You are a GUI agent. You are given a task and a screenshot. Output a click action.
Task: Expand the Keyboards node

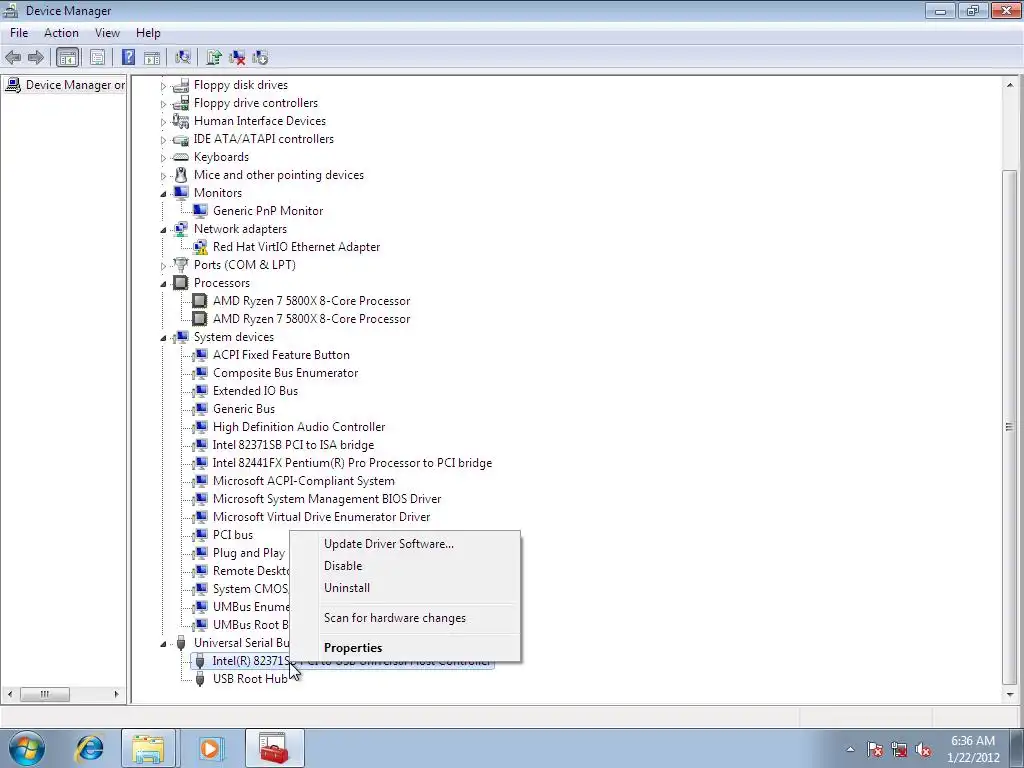[163, 157]
